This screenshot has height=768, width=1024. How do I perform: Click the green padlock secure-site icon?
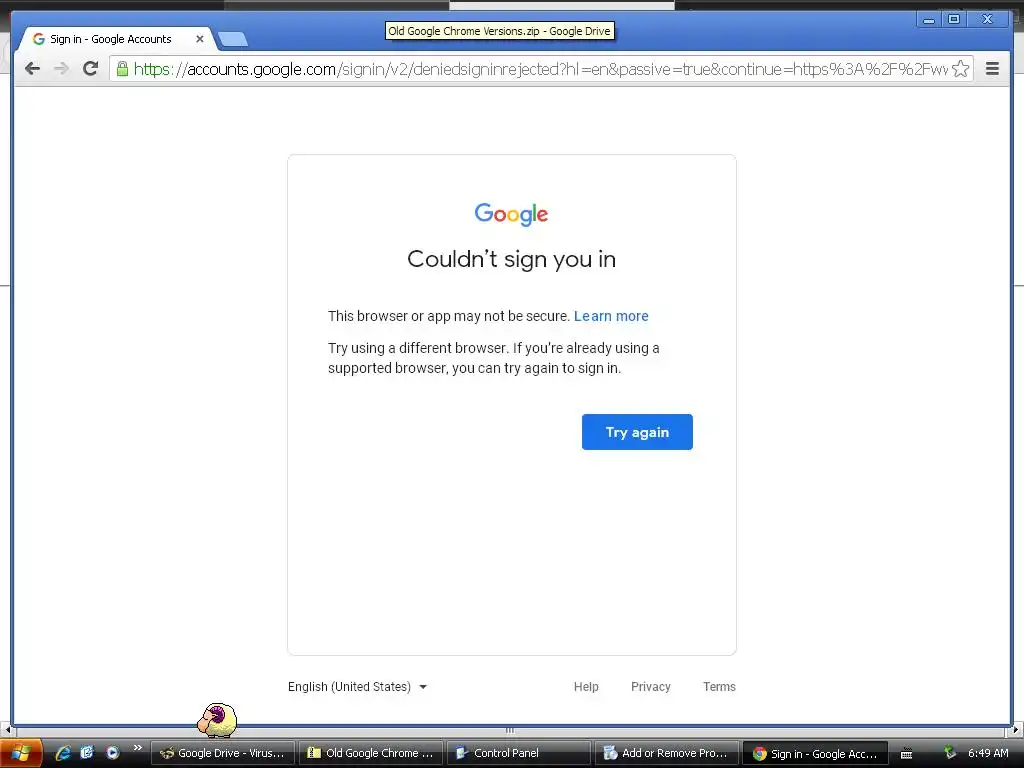click(x=122, y=69)
